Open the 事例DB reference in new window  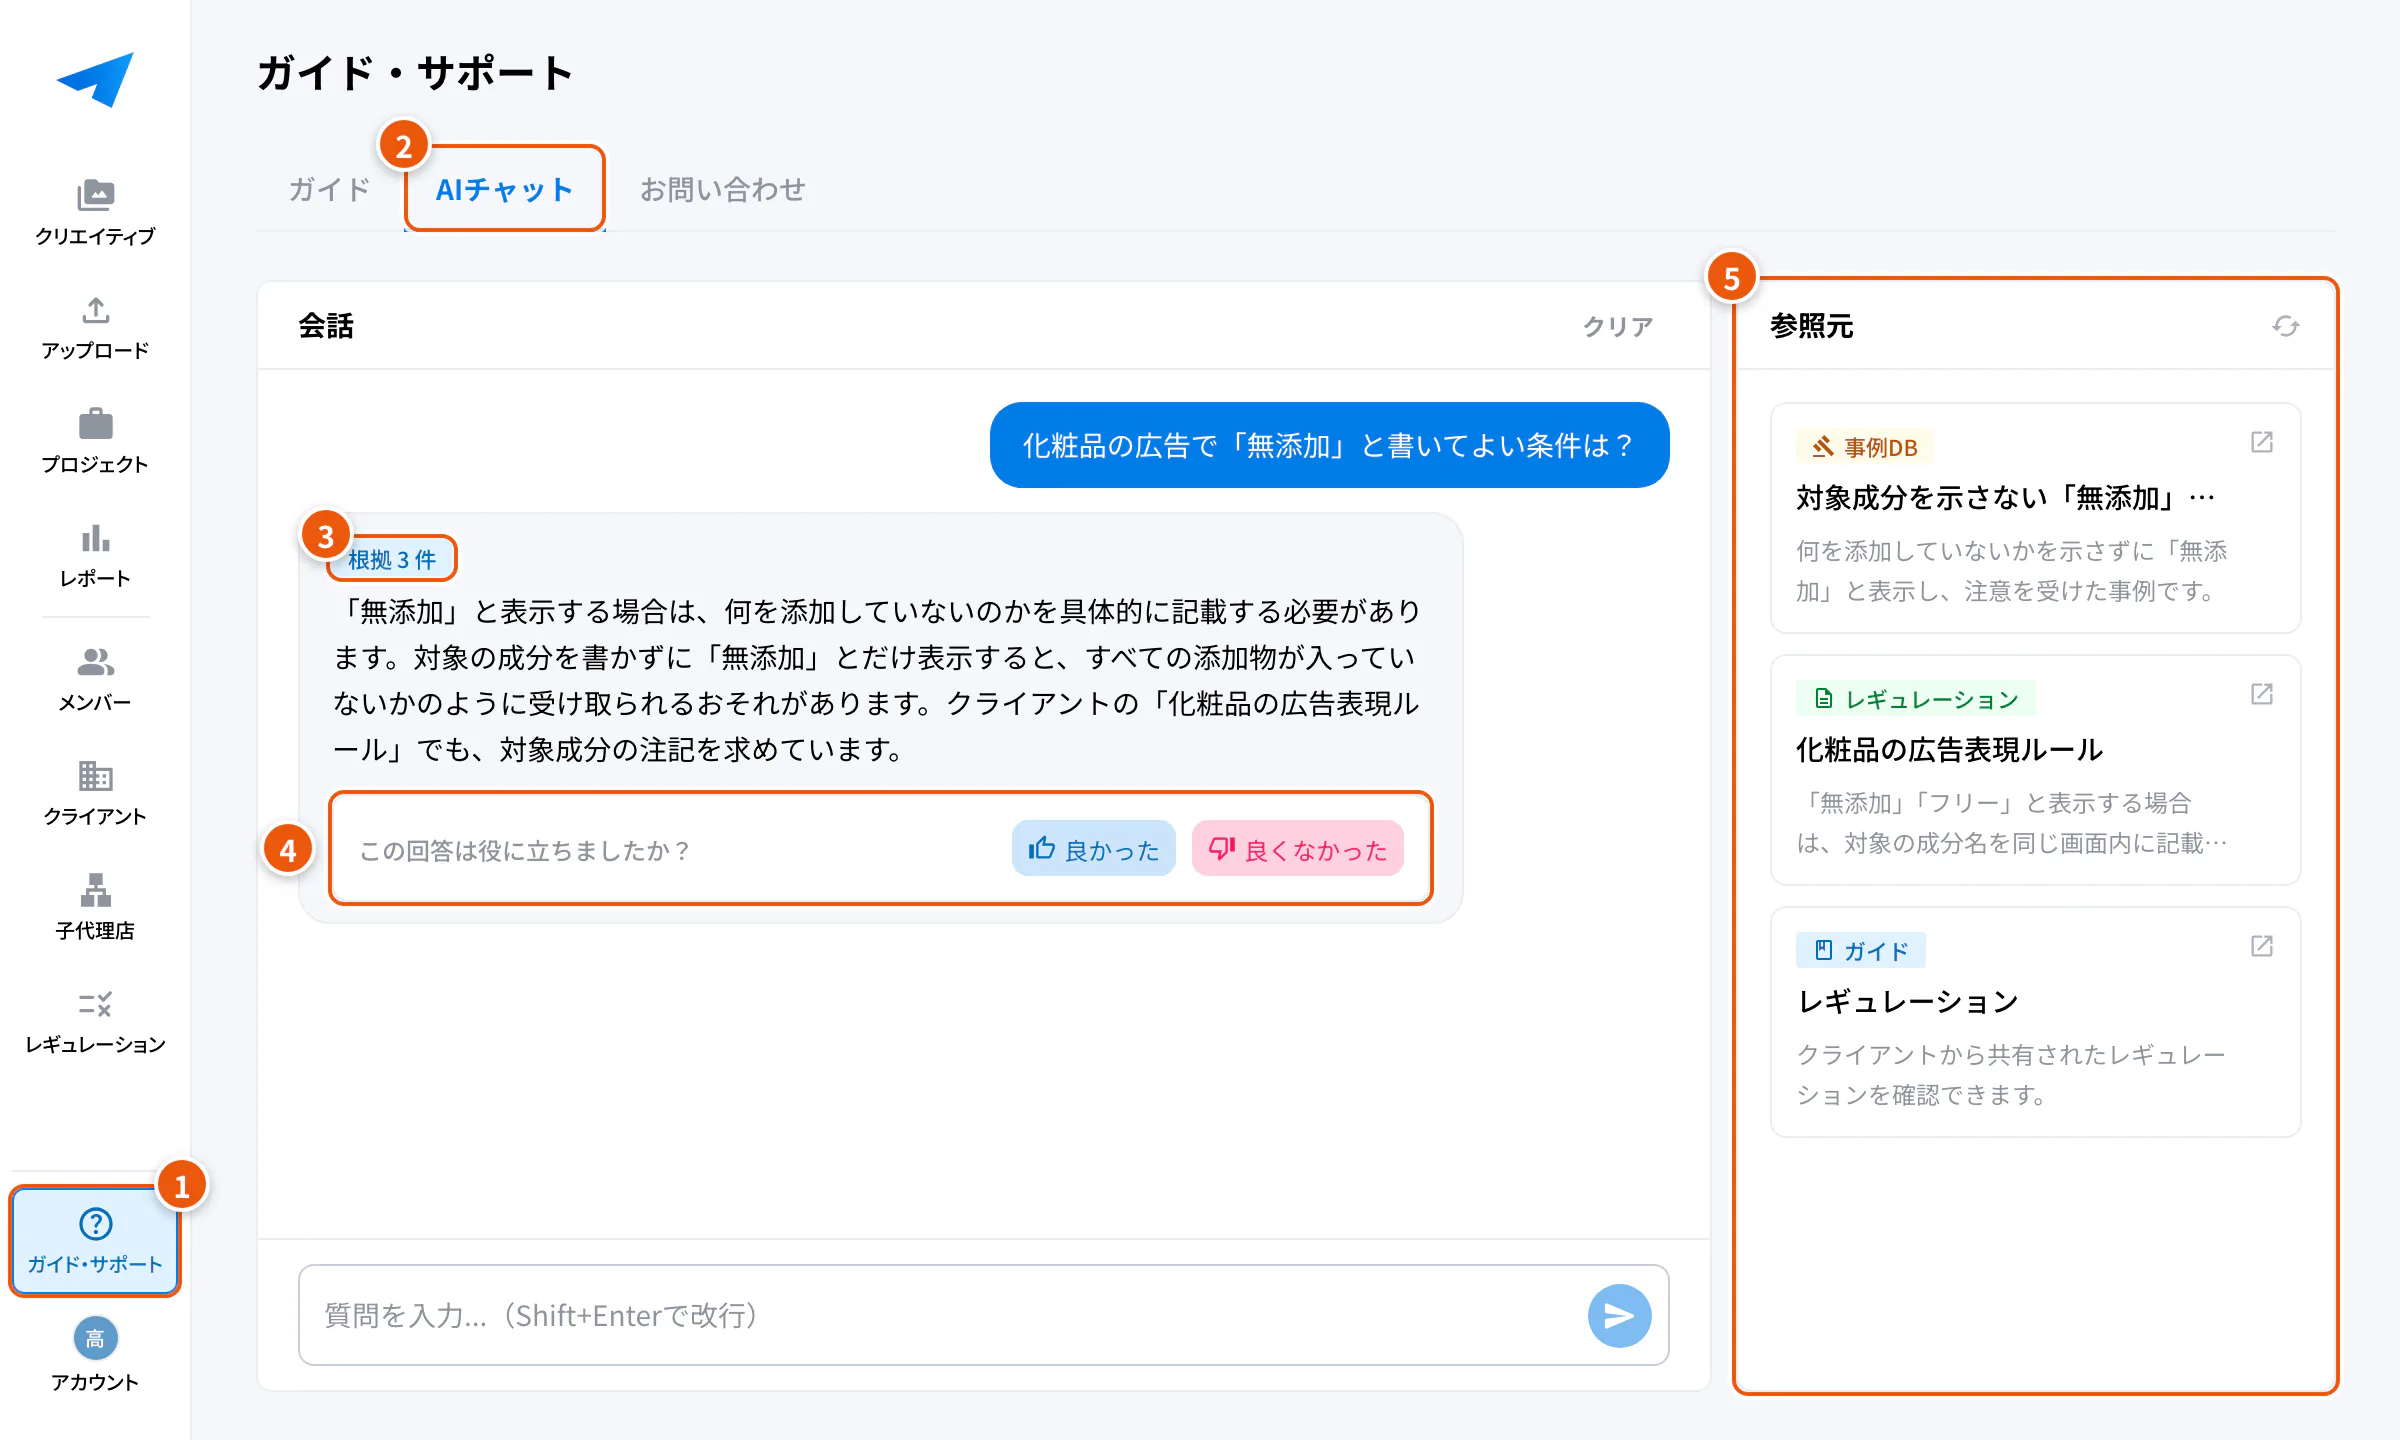coord(2262,442)
